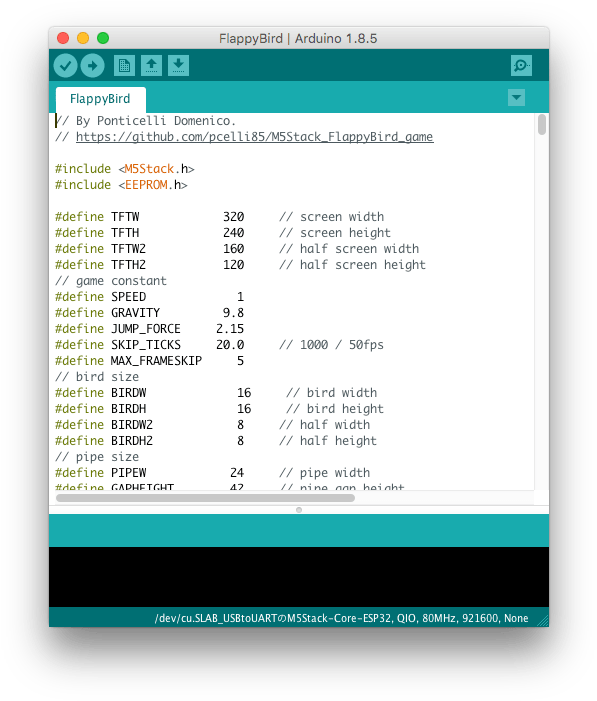This screenshot has height=701, width=597.
Task: Click the SPEED define name
Action: (x=128, y=297)
